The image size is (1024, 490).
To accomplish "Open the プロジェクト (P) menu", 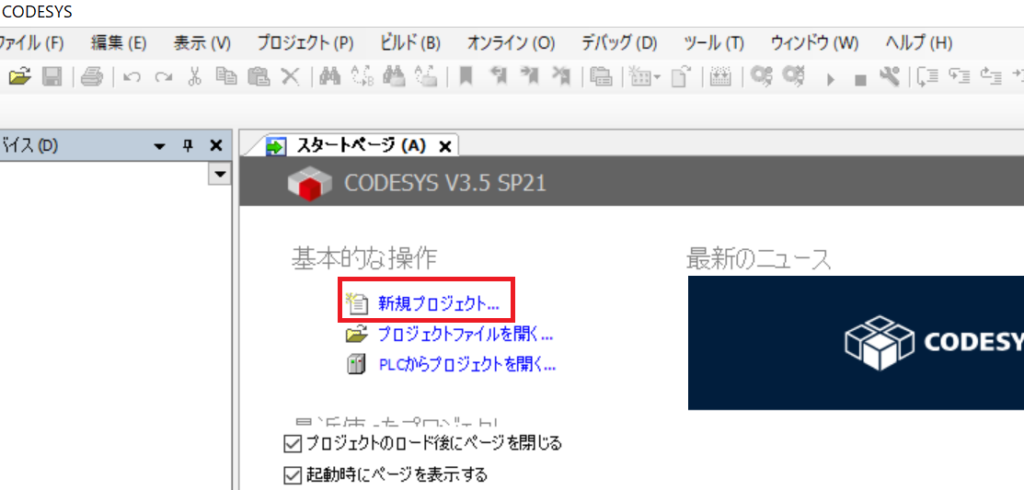I will pyautogui.click(x=305, y=43).
